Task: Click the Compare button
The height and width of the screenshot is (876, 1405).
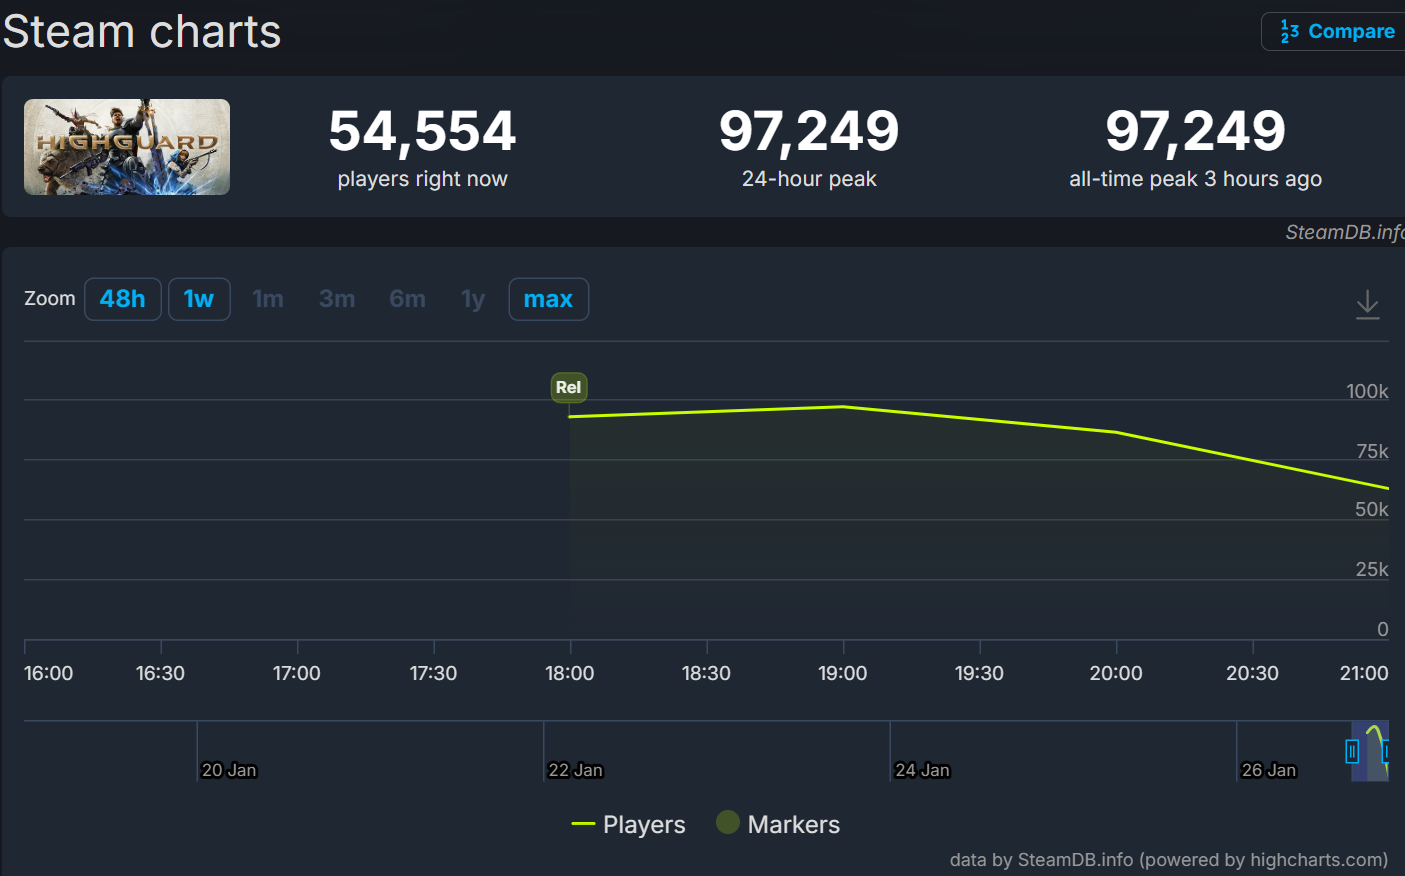Action: coord(1337,32)
